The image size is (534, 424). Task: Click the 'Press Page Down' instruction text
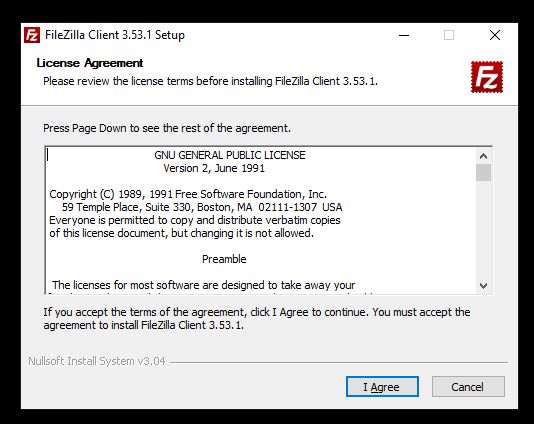point(167,128)
